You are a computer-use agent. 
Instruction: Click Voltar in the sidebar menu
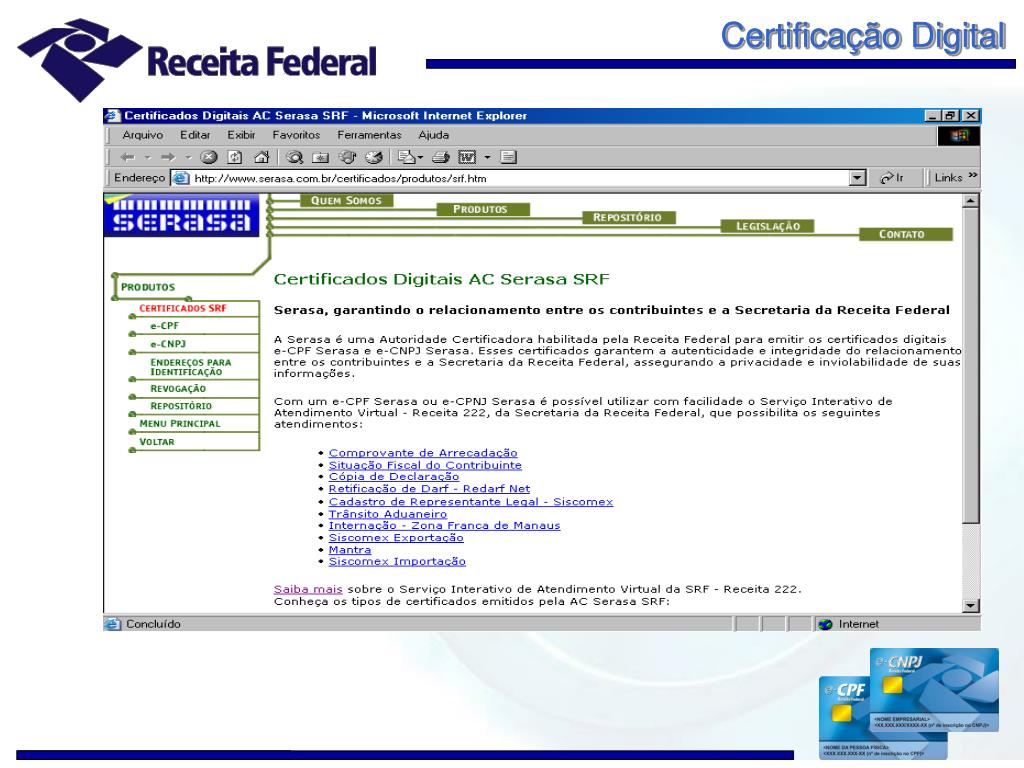tap(157, 442)
